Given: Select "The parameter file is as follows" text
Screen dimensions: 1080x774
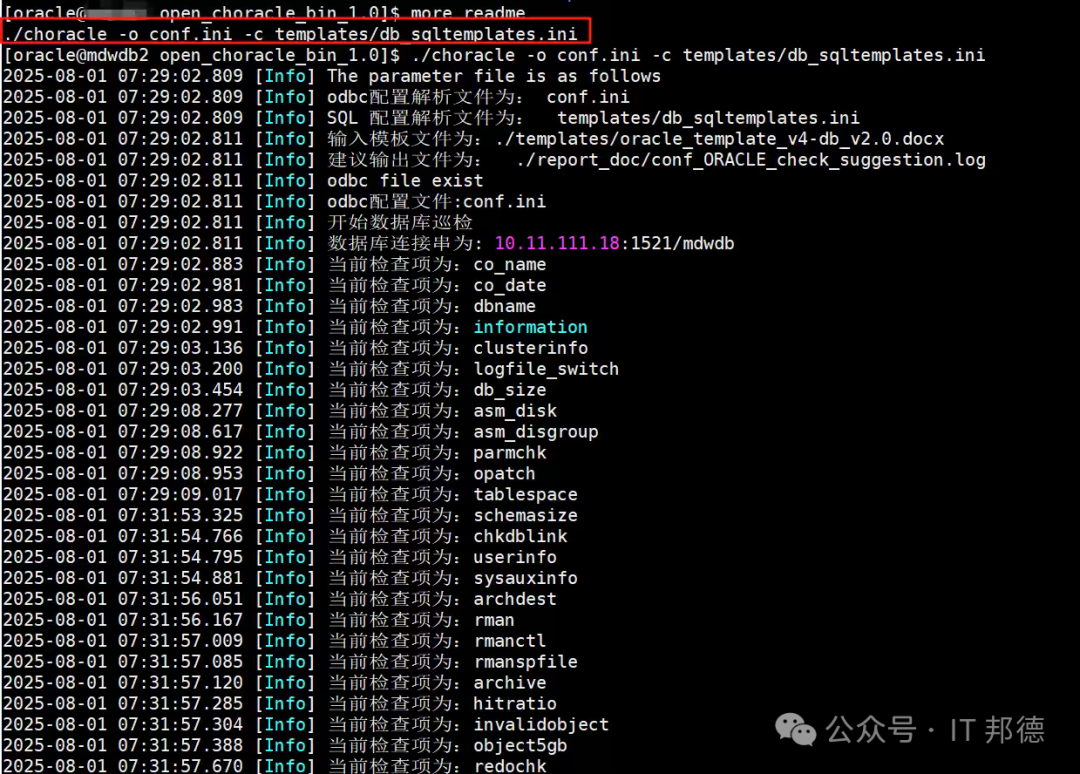Looking at the screenshot, I should pos(494,76).
